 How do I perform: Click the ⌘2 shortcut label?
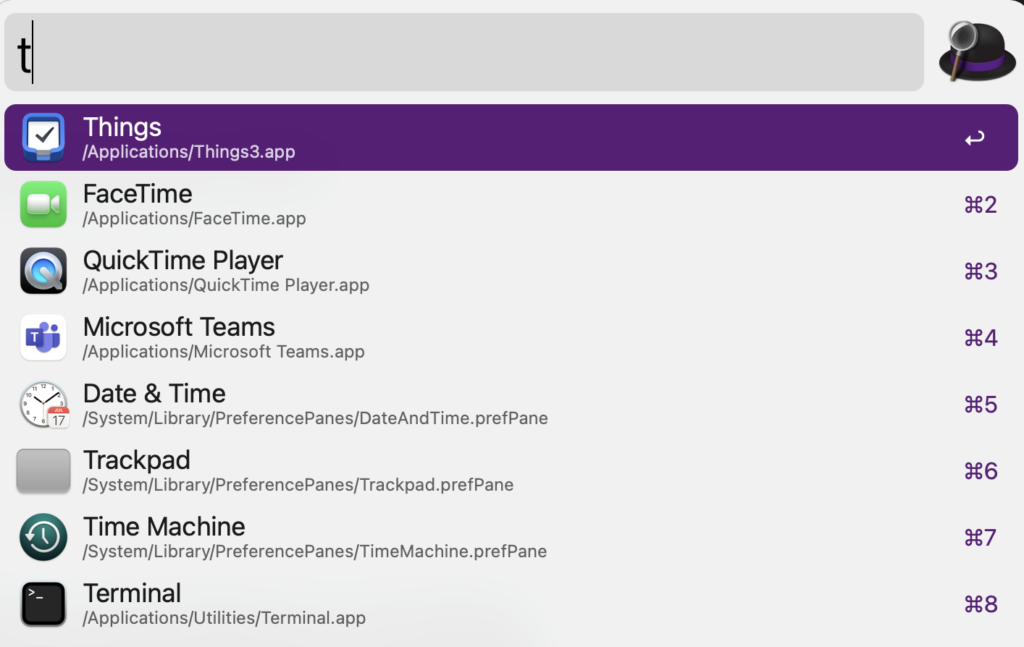tap(980, 205)
